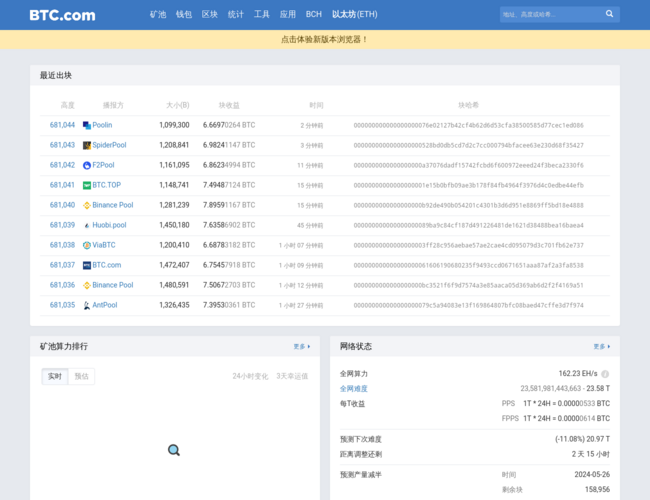Open the AntPool pool link
Image resolution: width=650 pixels, height=500 pixels.
(105, 305)
